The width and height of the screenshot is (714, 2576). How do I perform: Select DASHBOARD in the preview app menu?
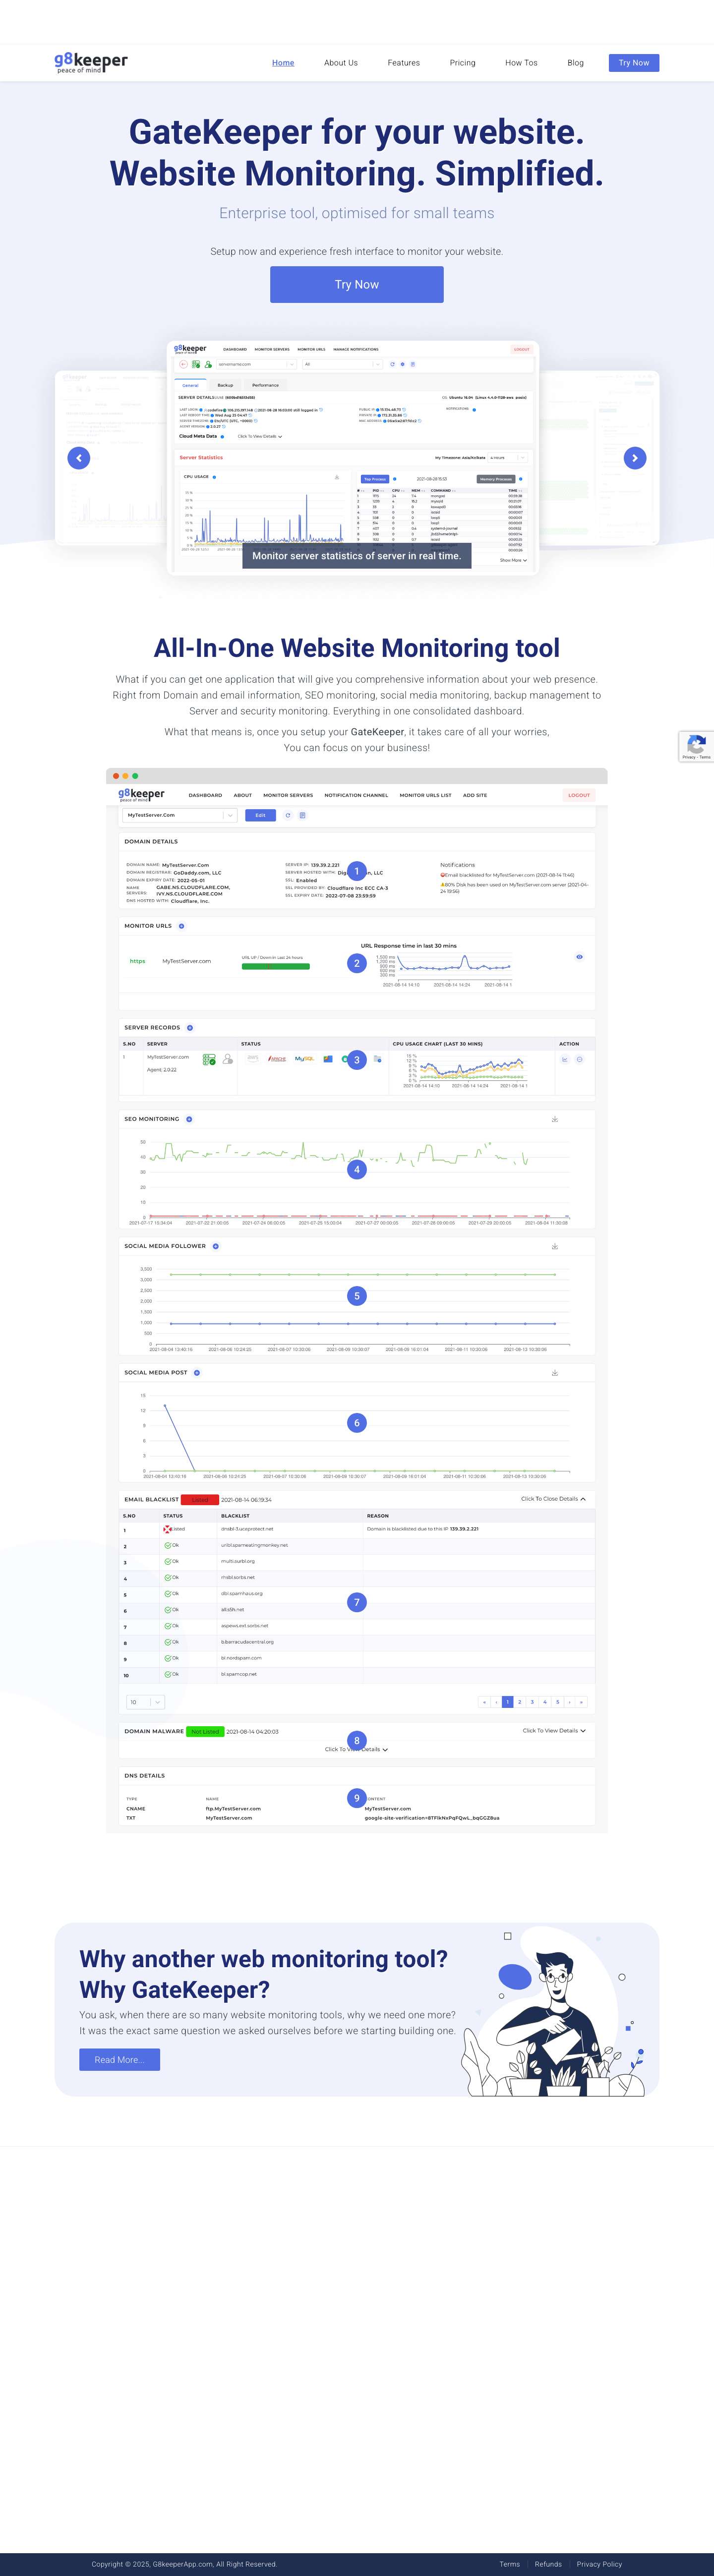coord(205,795)
